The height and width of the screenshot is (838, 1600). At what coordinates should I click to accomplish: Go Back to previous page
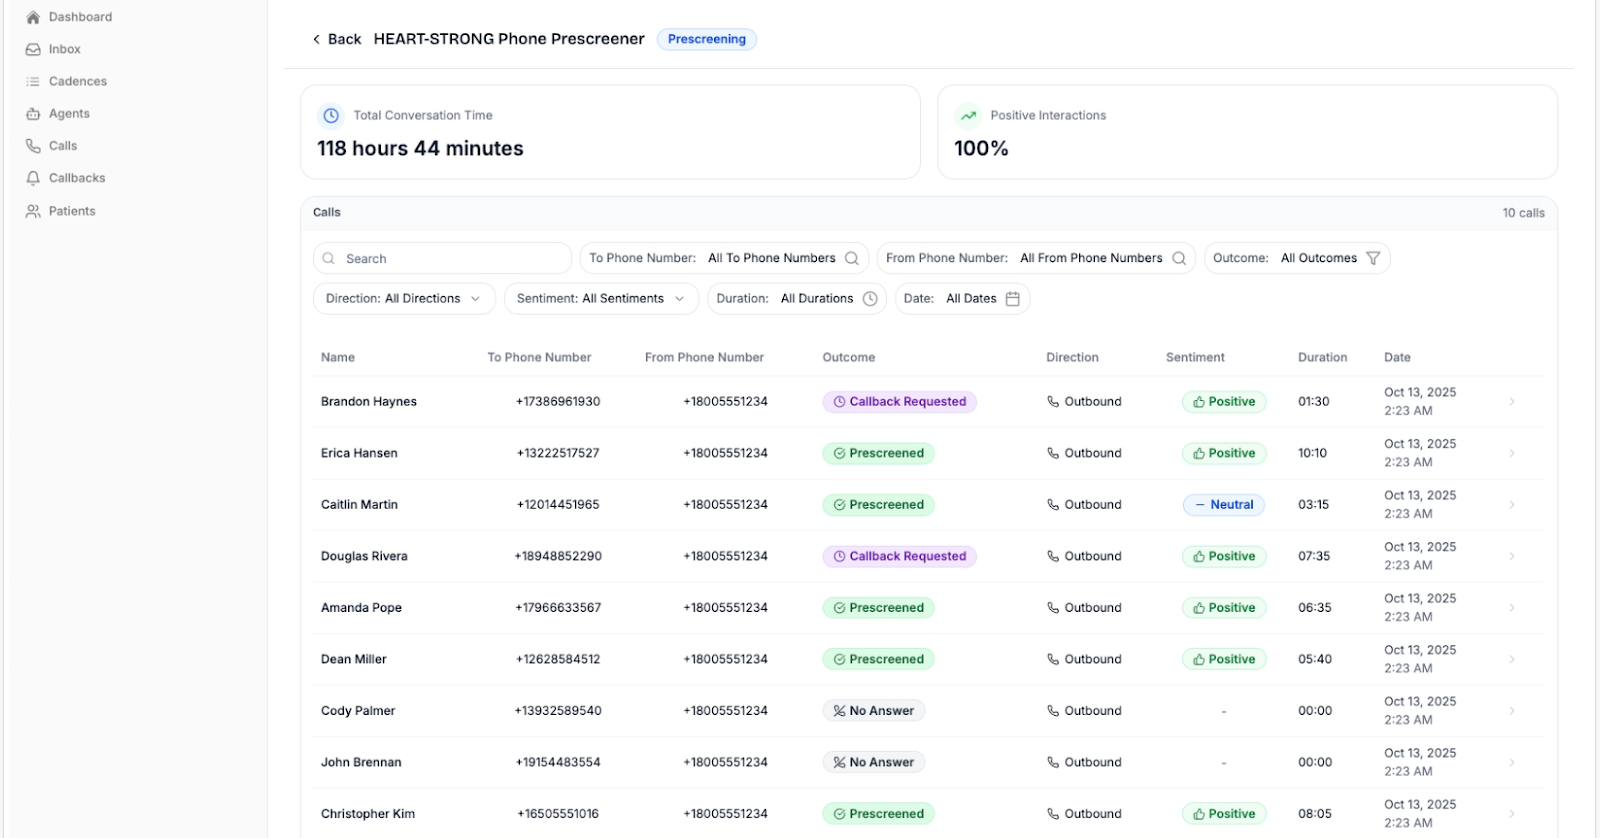coord(337,39)
